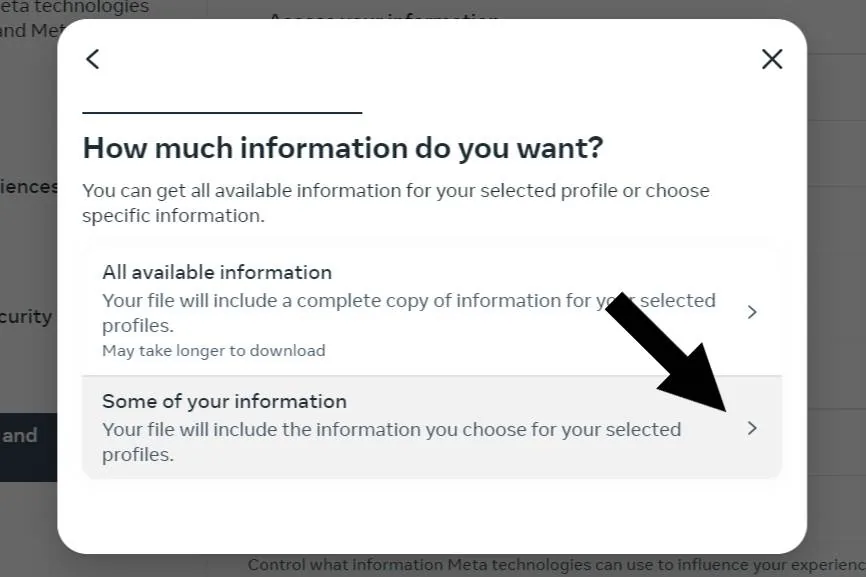The width and height of the screenshot is (866, 577).
Task: Expand All available information via its chevron
Action: (x=752, y=312)
